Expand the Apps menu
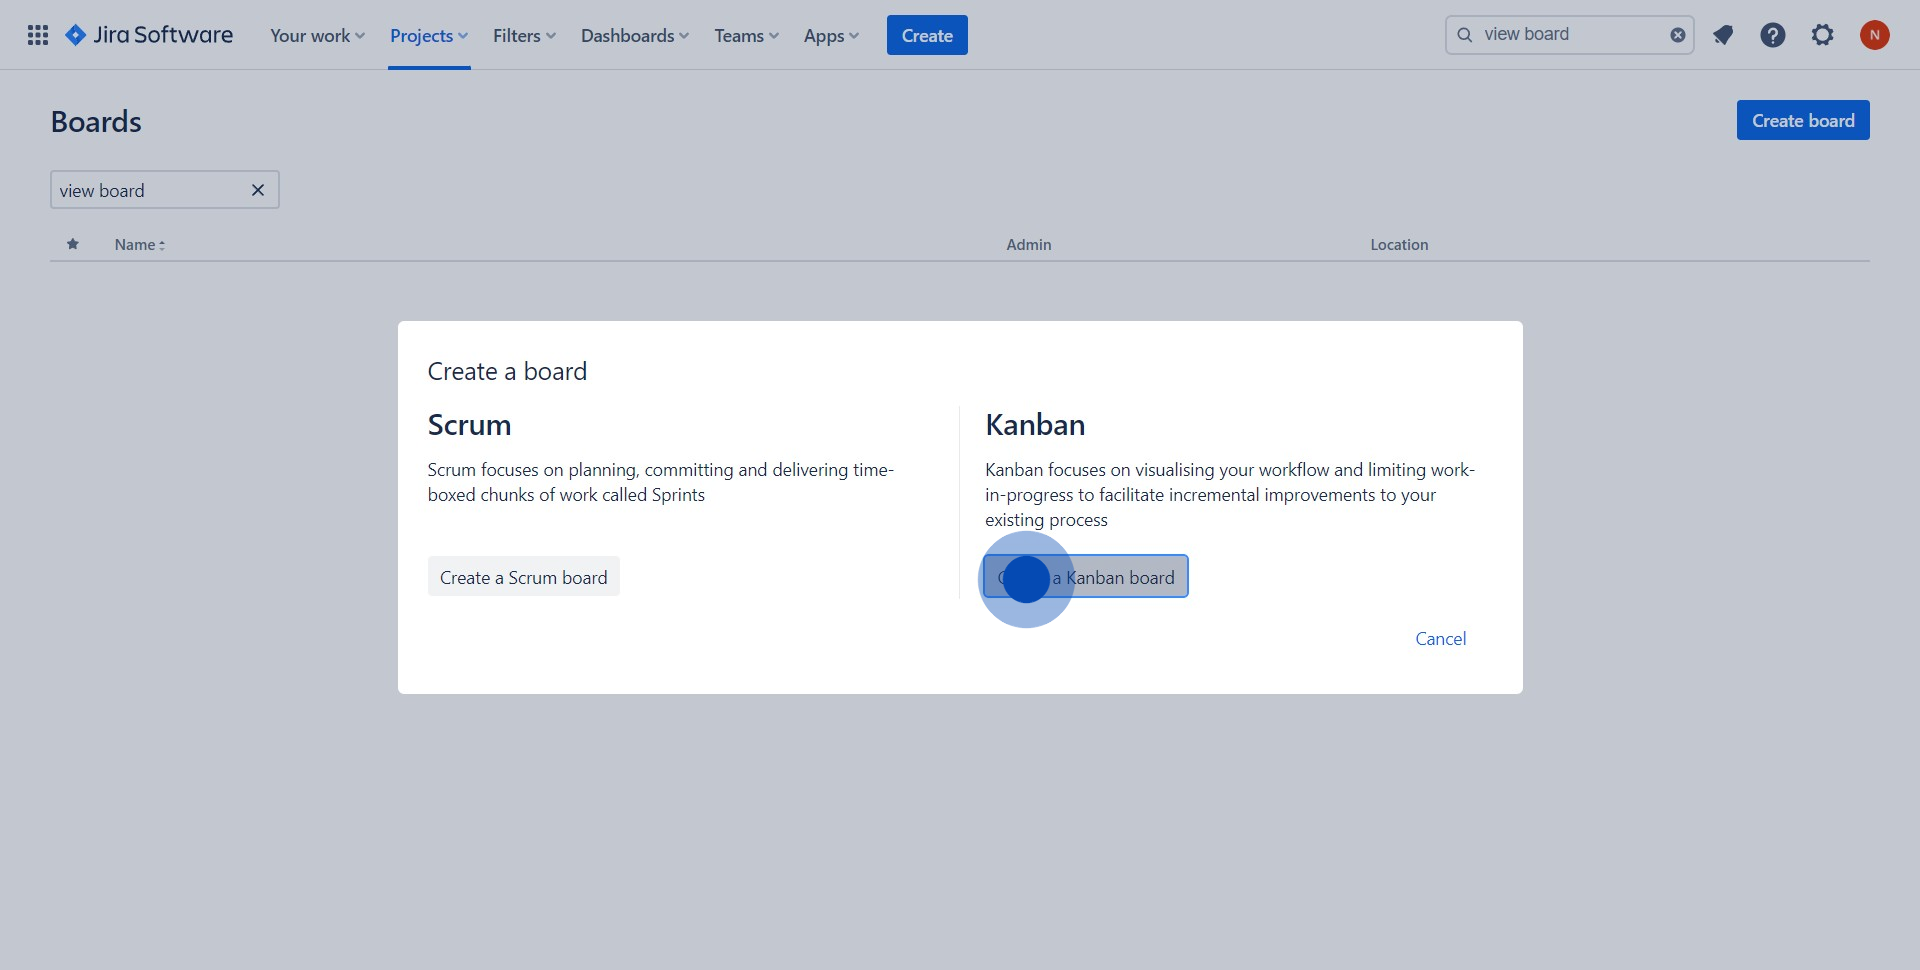This screenshot has width=1920, height=970. [x=829, y=35]
